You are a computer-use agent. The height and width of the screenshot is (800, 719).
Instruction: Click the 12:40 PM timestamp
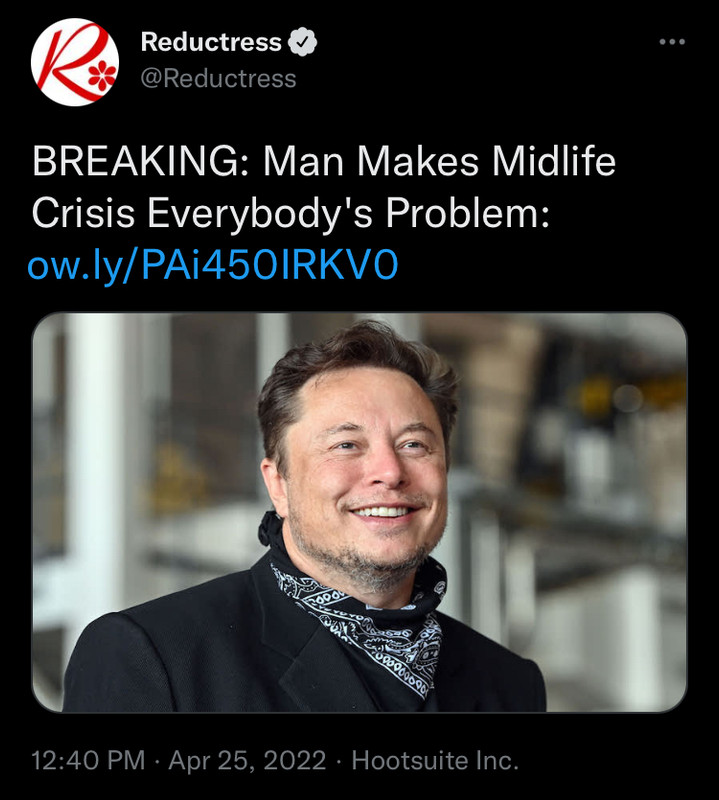tap(88, 760)
